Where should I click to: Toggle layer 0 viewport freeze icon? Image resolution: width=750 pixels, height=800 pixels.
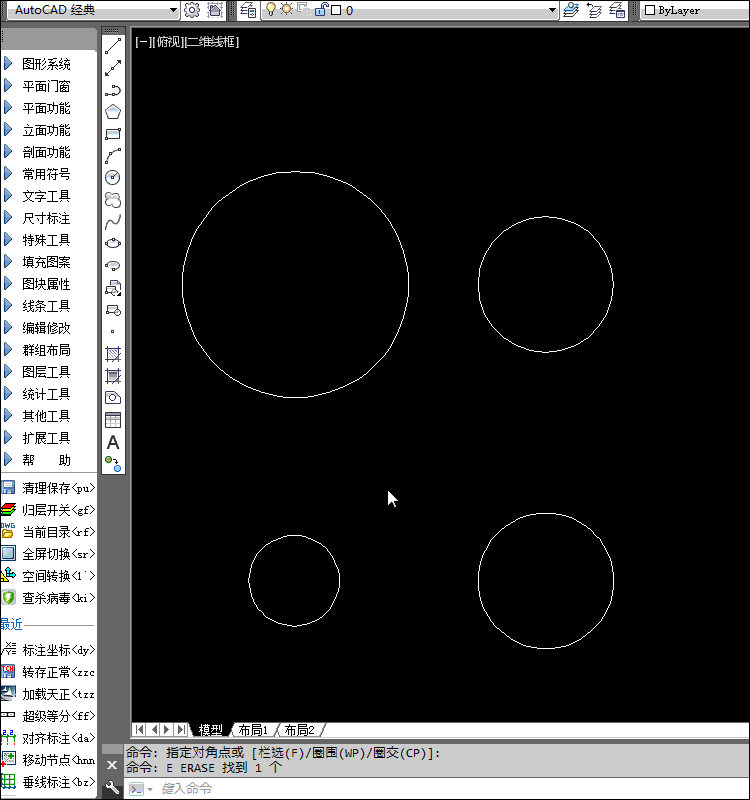[x=303, y=10]
